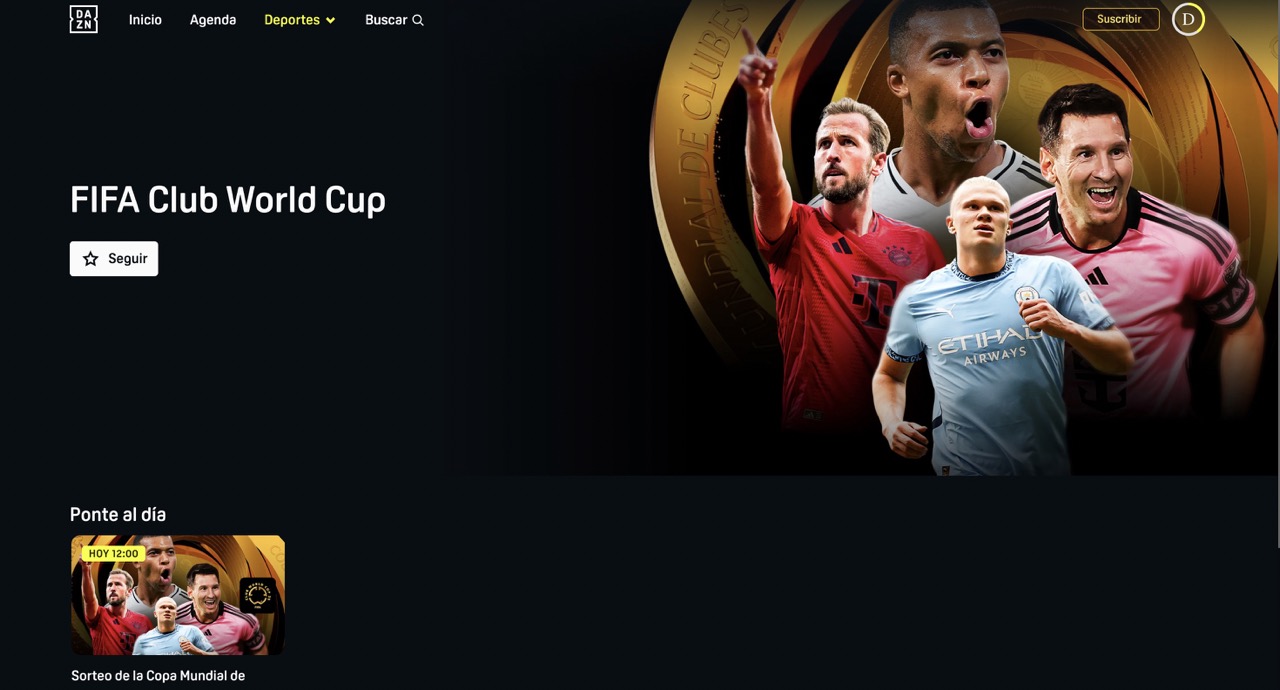Viewport: 1280px width, 690px height.
Task: Click the Suscribir button
Action: tap(1120, 19)
